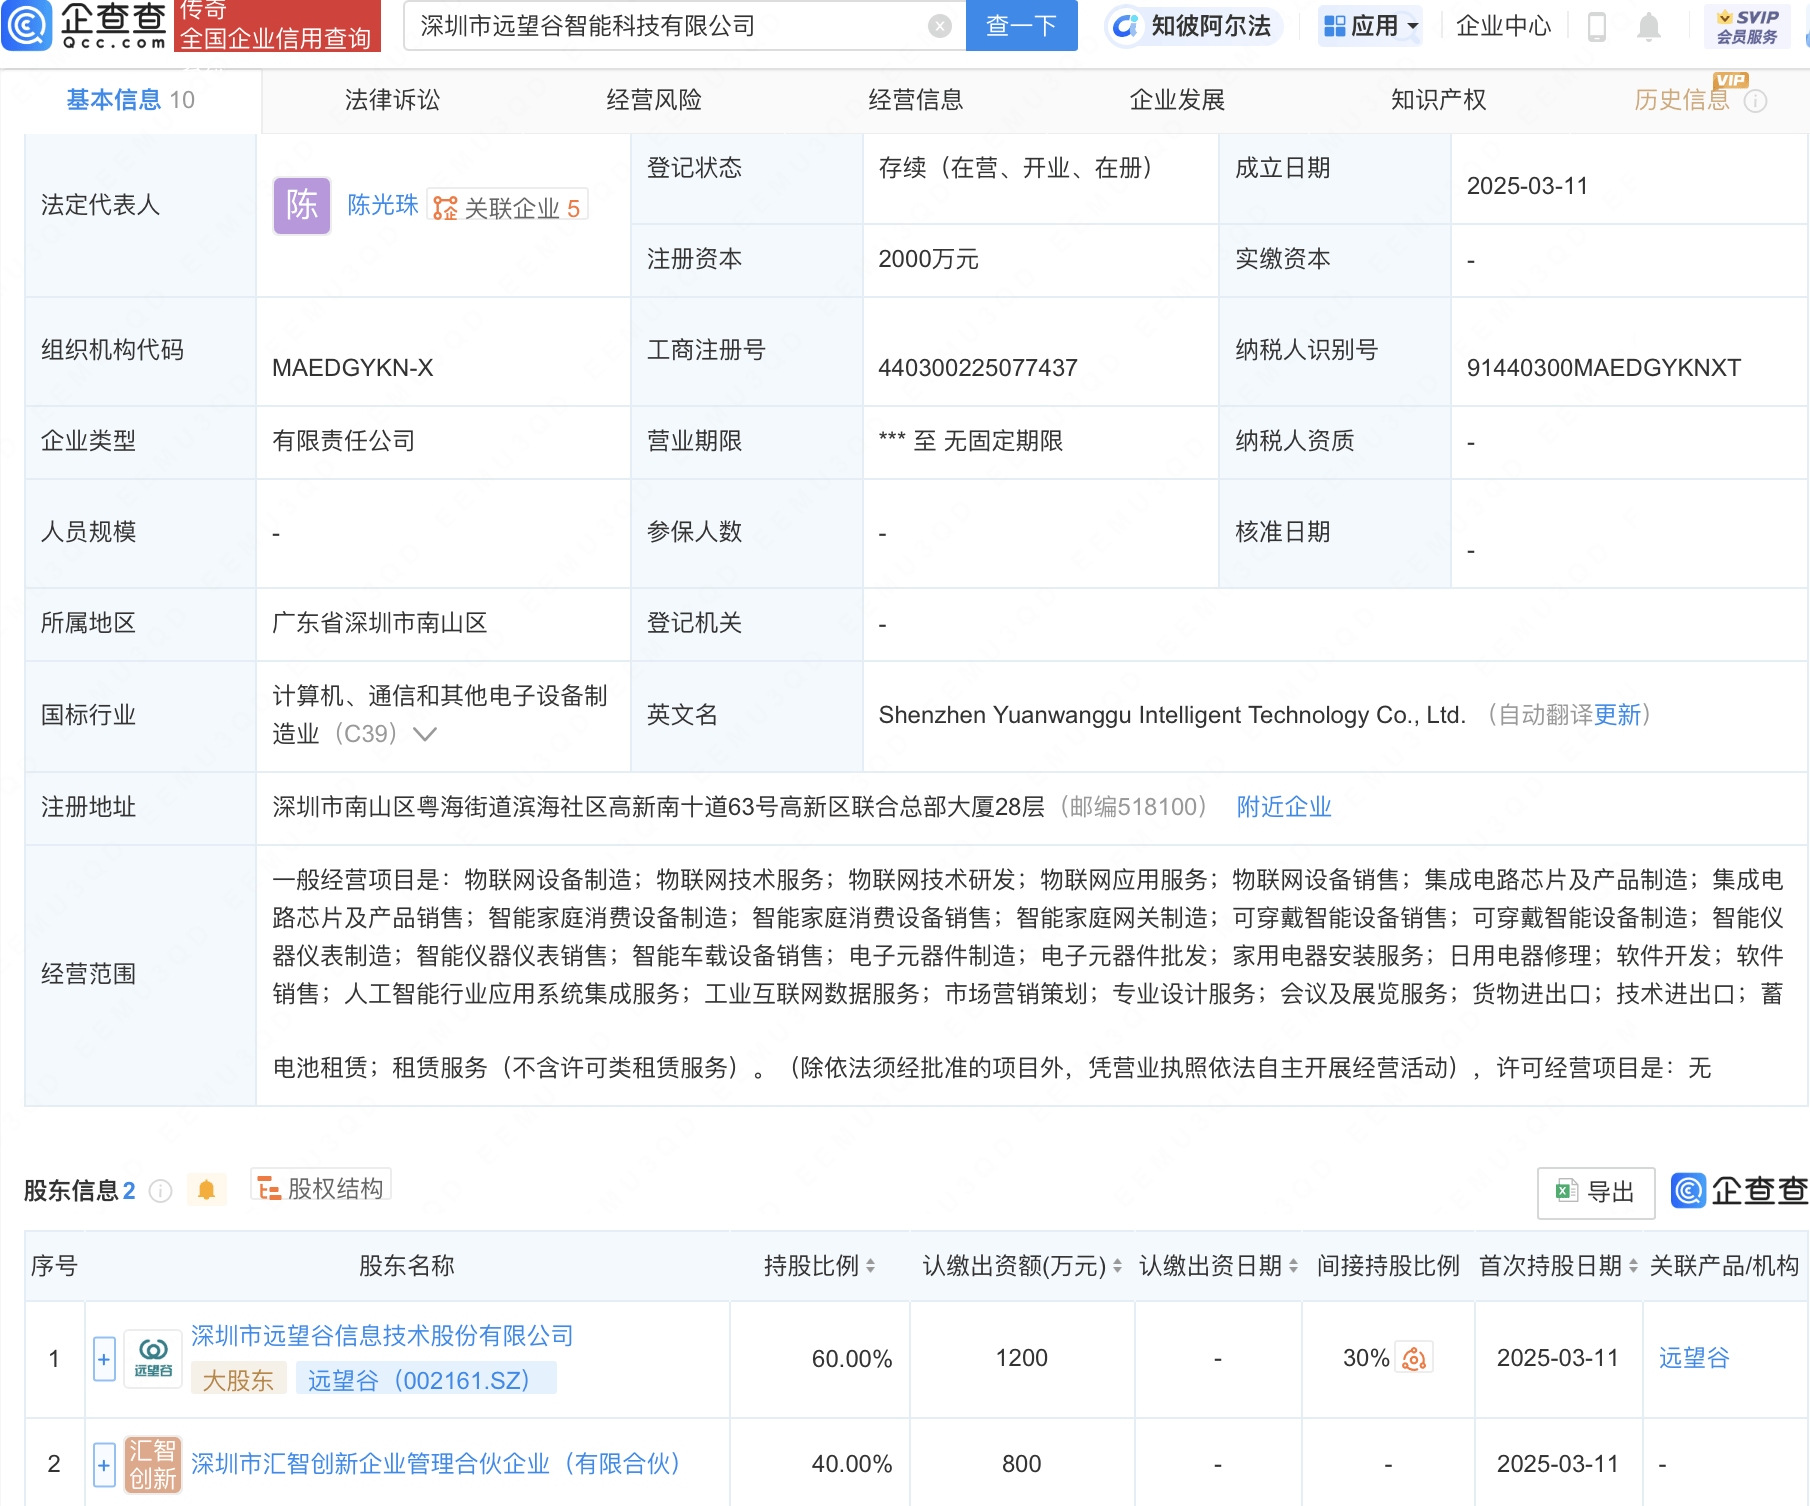This screenshot has width=1810, height=1506.
Task: Click info icon next to 历史信息
Action: pos(1756,101)
